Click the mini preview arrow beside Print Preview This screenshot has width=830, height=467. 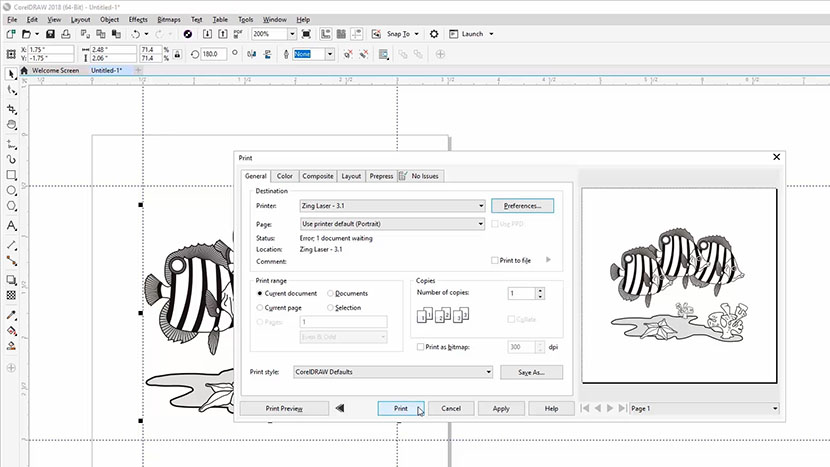click(339, 408)
